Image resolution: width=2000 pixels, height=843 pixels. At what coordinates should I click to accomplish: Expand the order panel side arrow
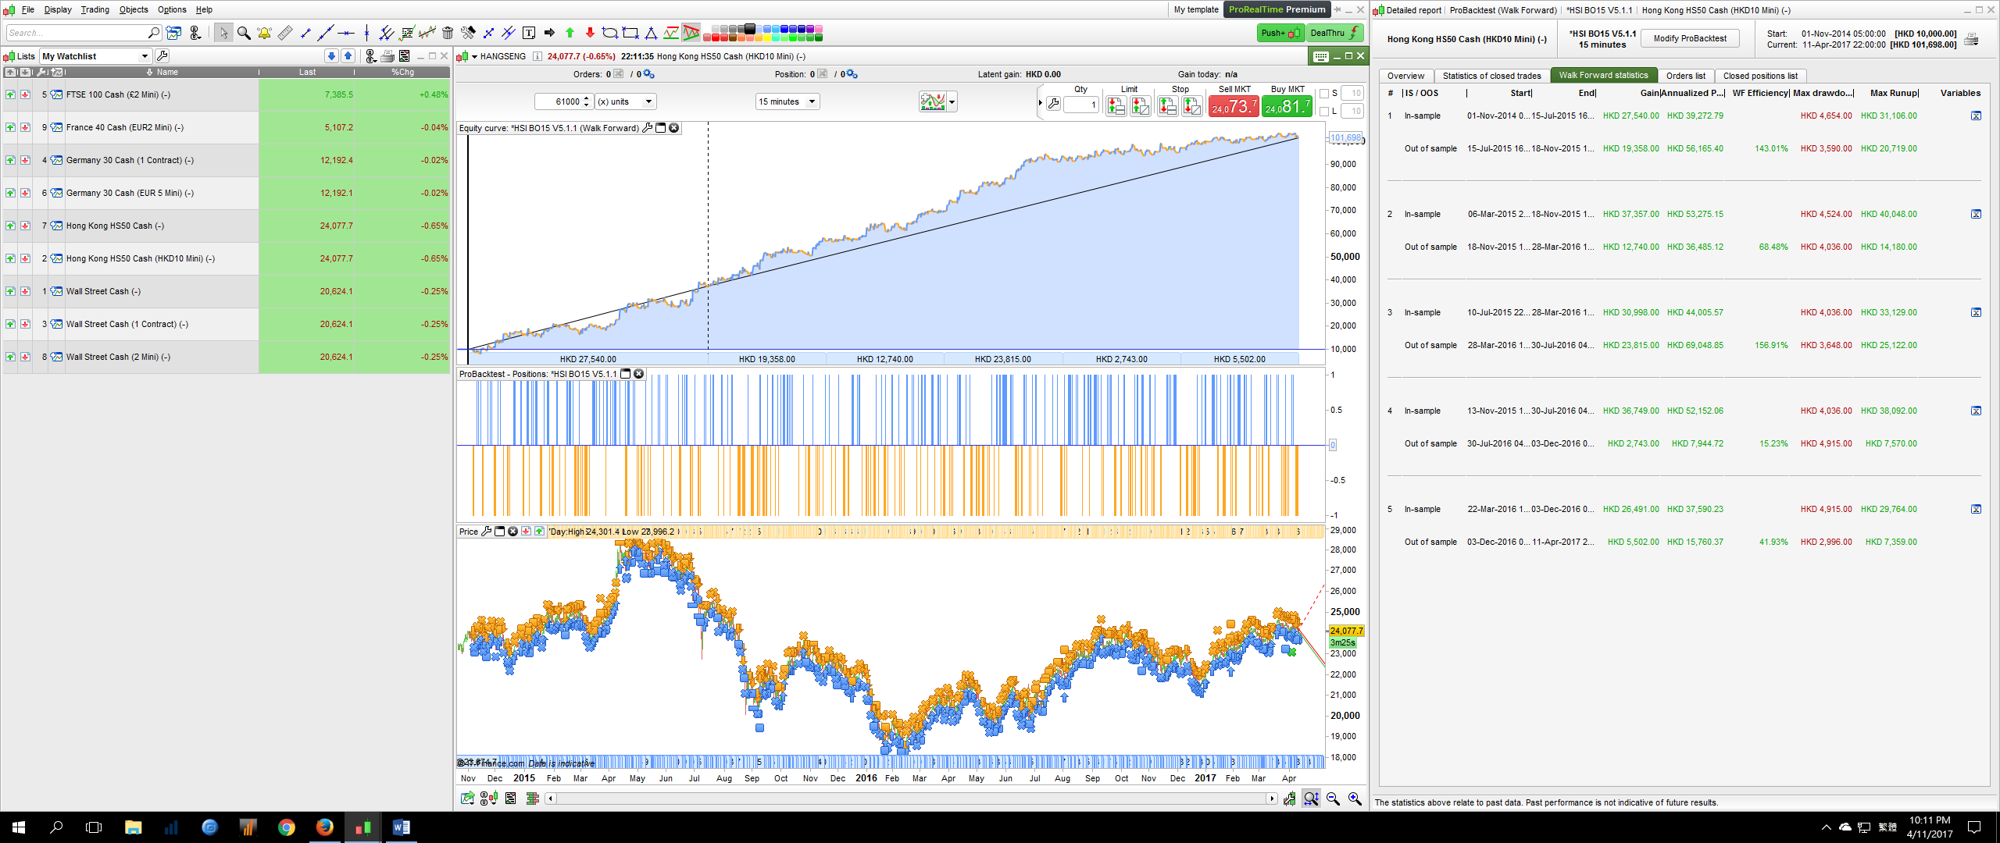pyautogui.click(x=1040, y=103)
